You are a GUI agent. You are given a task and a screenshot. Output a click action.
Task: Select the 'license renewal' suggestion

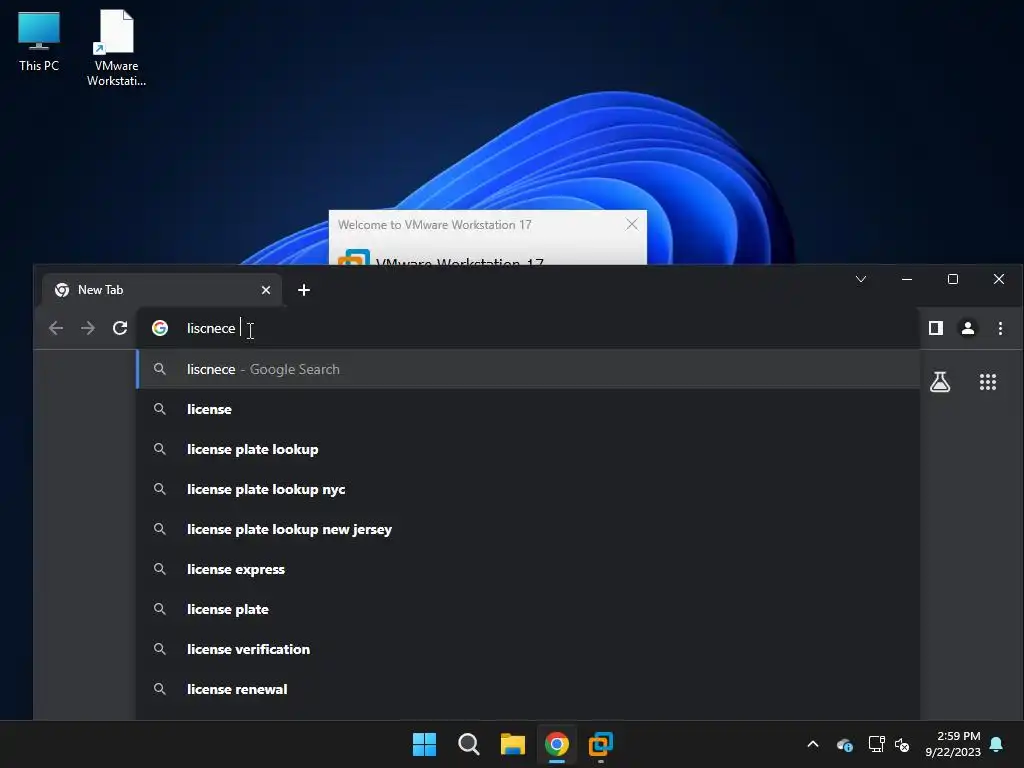pyautogui.click(x=528, y=689)
